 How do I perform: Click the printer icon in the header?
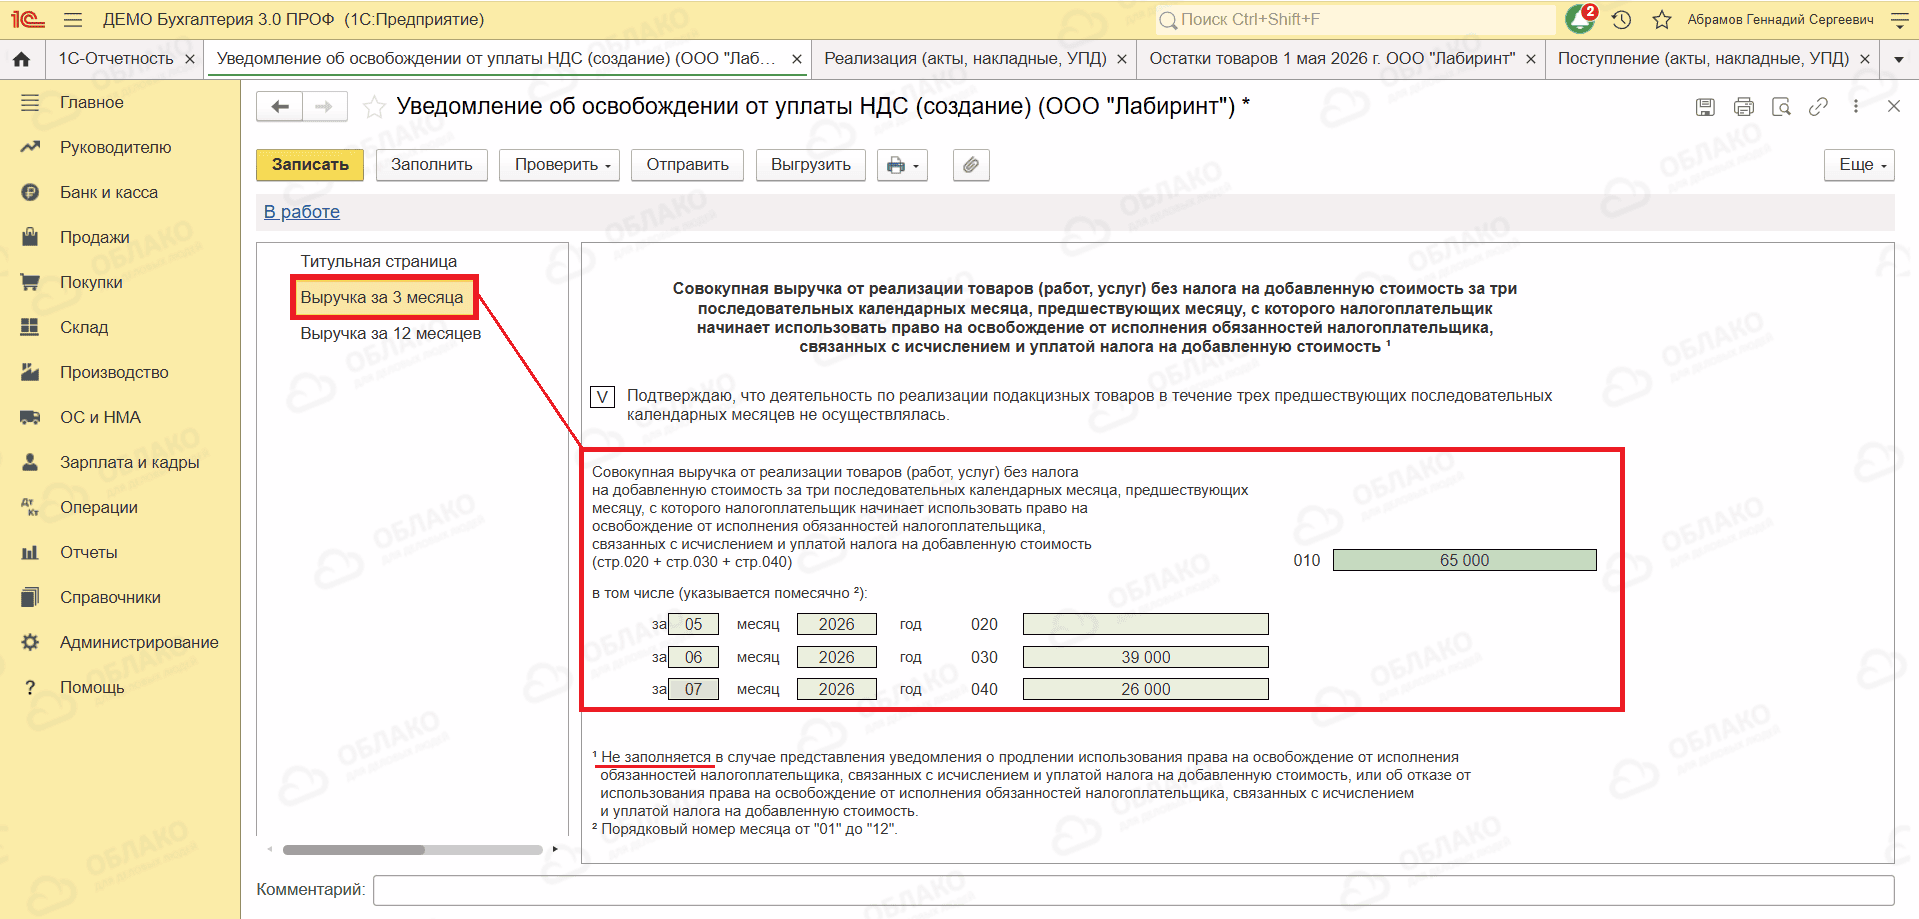pos(1744,107)
